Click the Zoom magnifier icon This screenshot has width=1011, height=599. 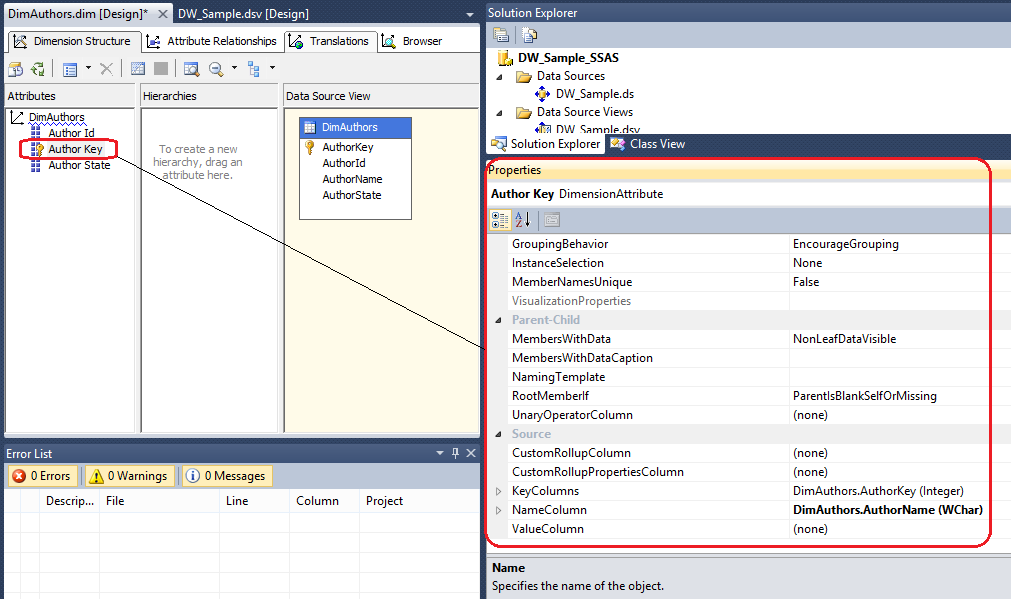(x=216, y=69)
